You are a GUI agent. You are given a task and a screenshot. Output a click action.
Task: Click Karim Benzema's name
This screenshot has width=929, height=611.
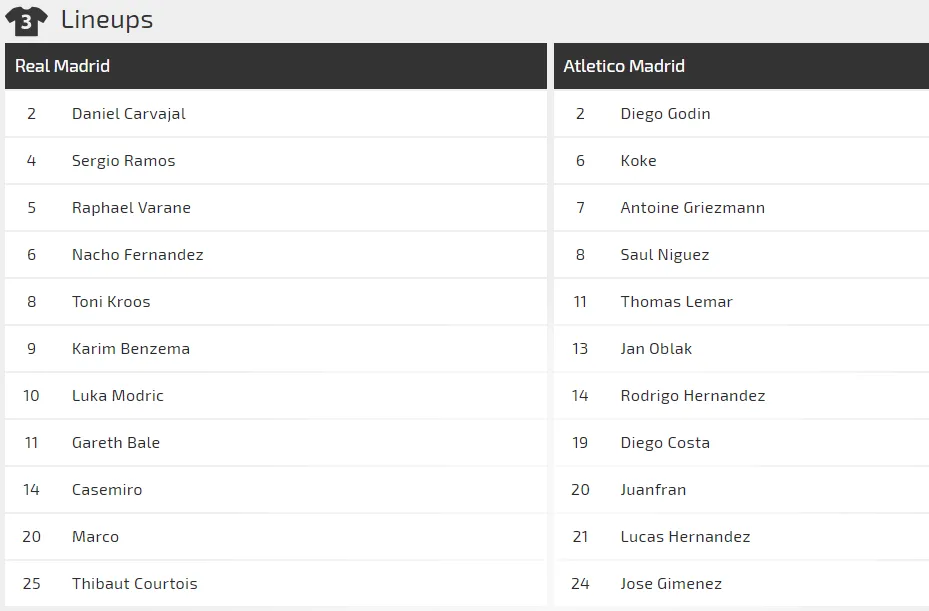tap(131, 349)
